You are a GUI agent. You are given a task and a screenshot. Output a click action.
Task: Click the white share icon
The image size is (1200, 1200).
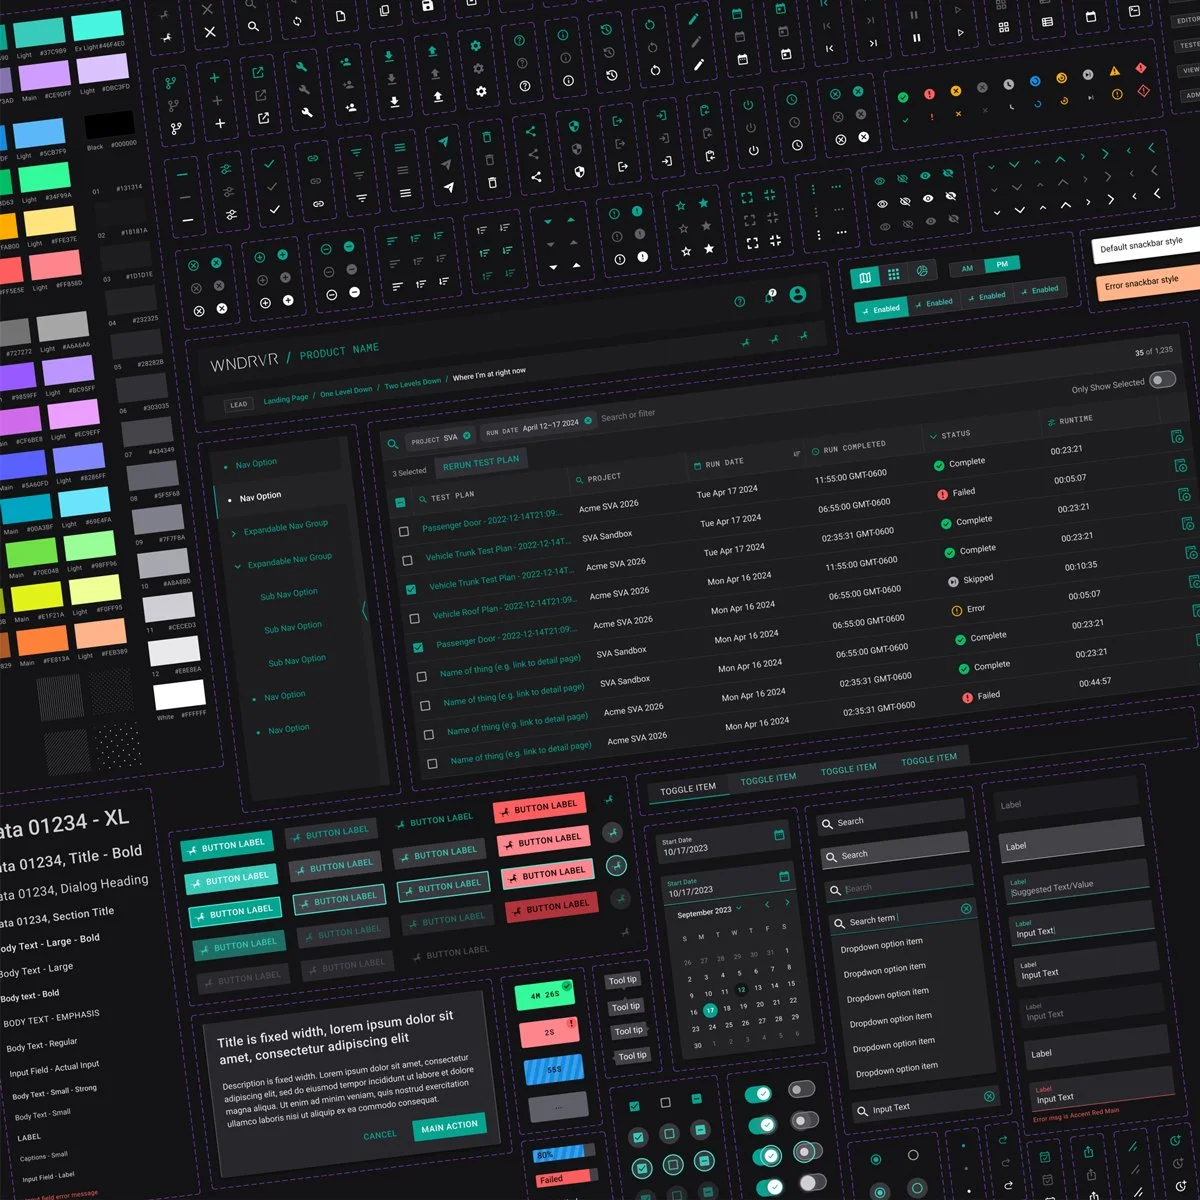click(536, 177)
